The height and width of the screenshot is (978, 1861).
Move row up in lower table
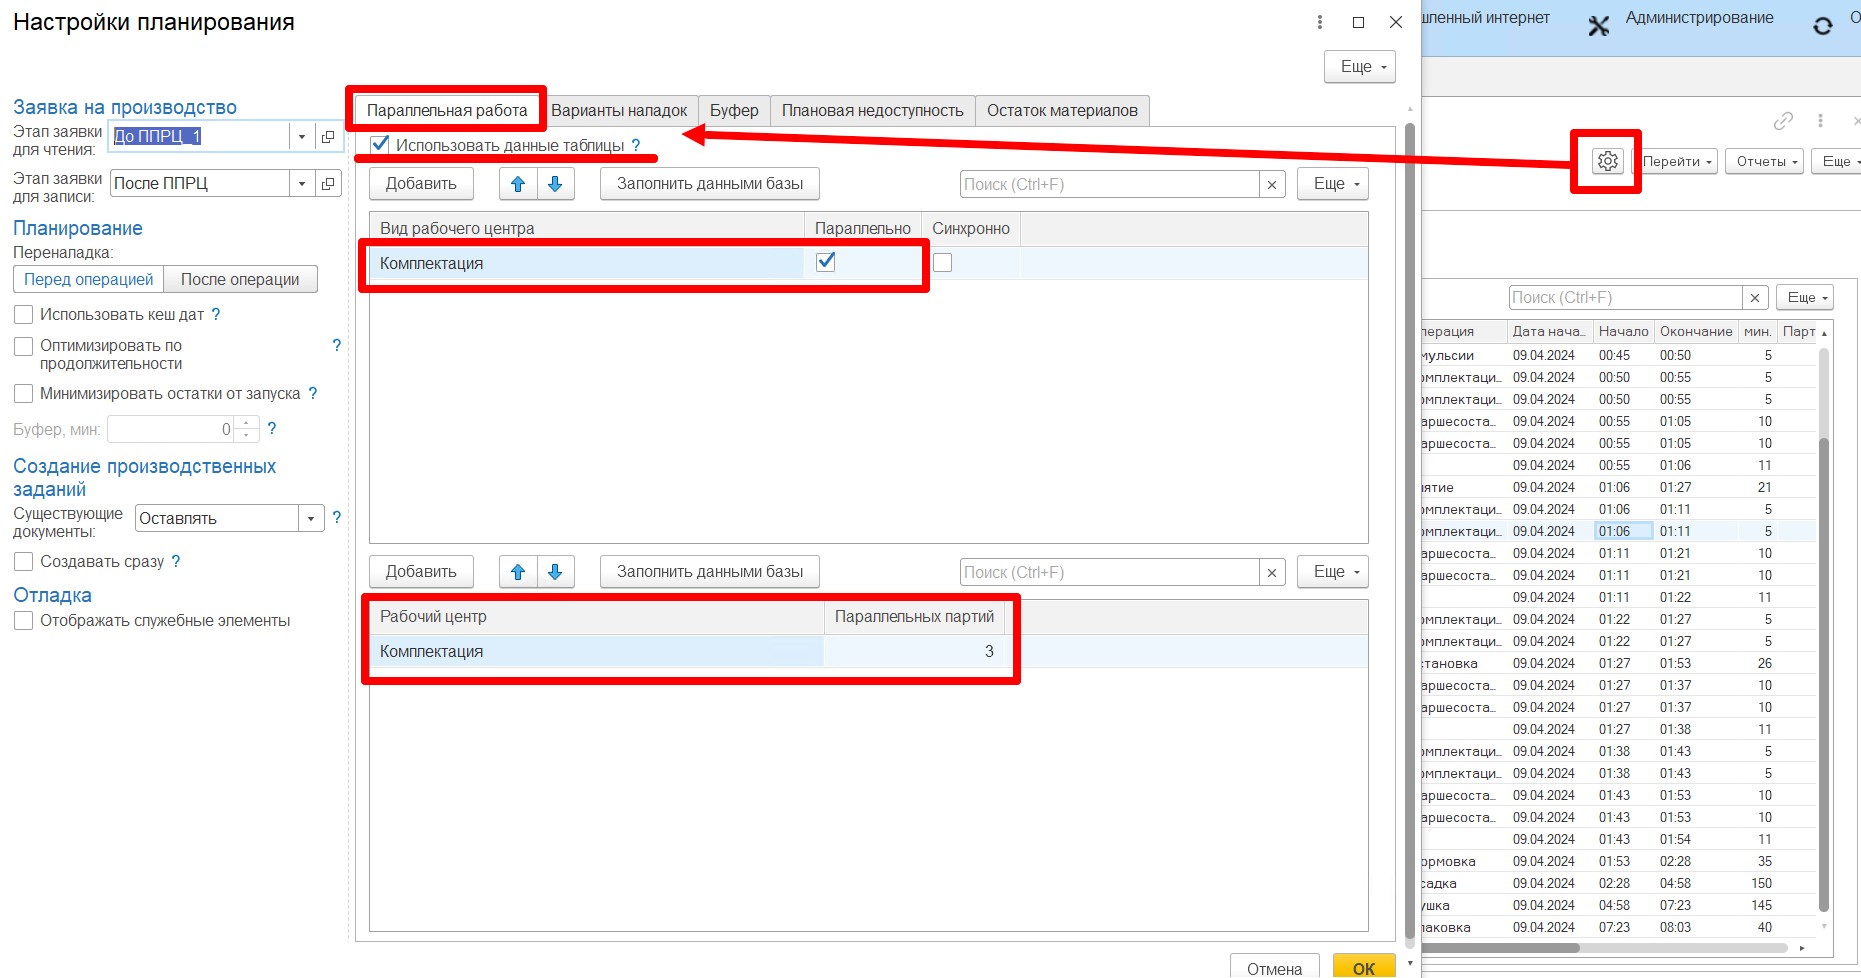pos(518,572)
